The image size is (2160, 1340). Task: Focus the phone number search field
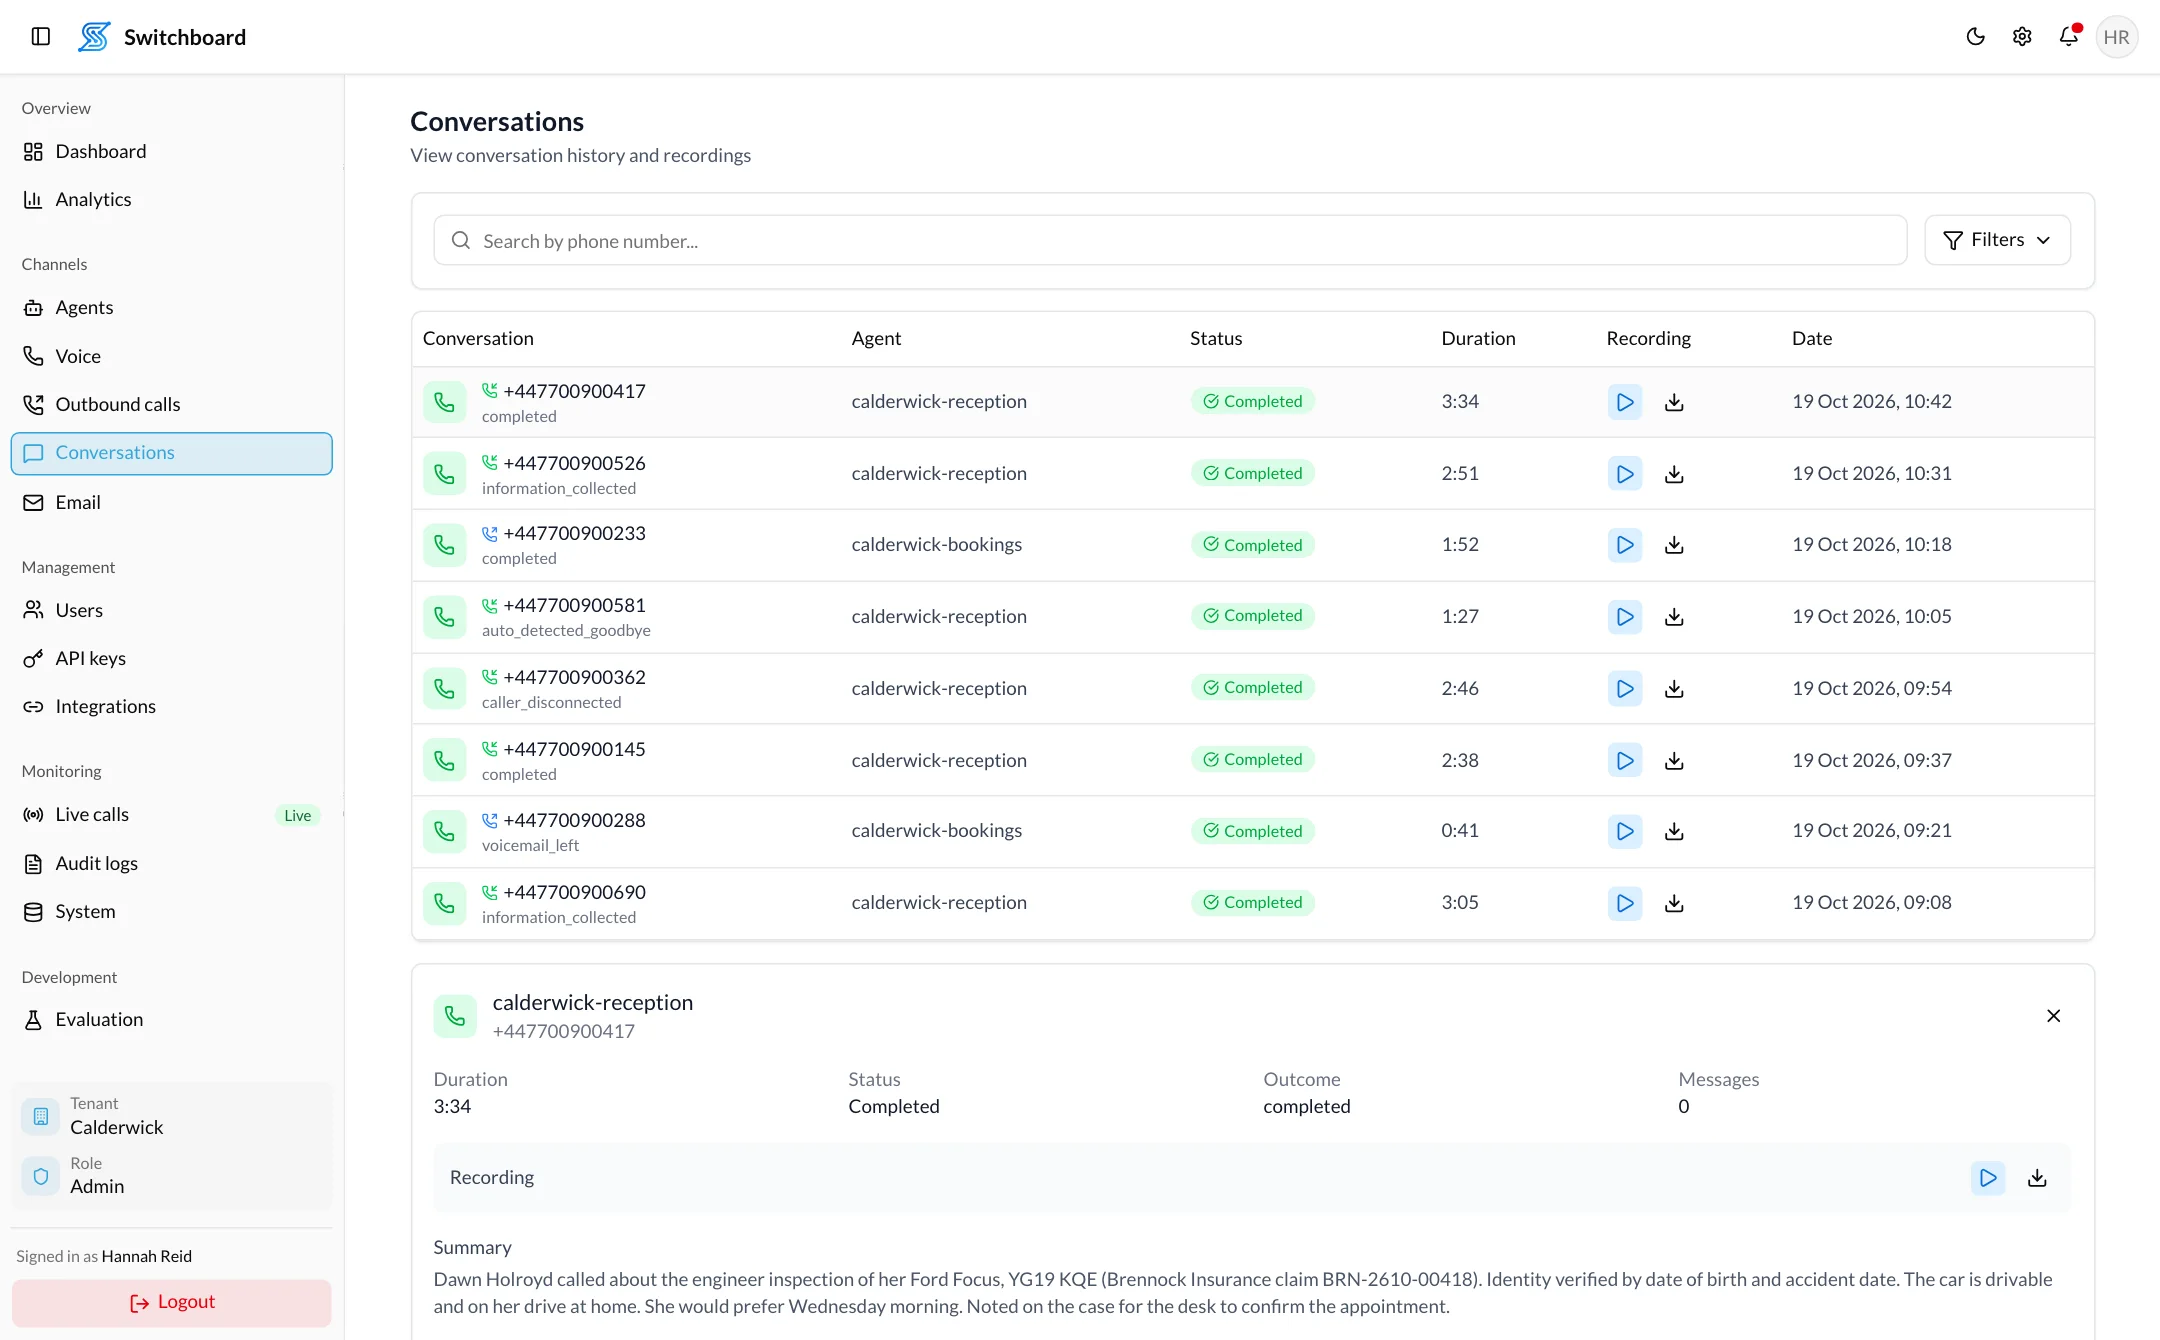(x=1170, y=240)
